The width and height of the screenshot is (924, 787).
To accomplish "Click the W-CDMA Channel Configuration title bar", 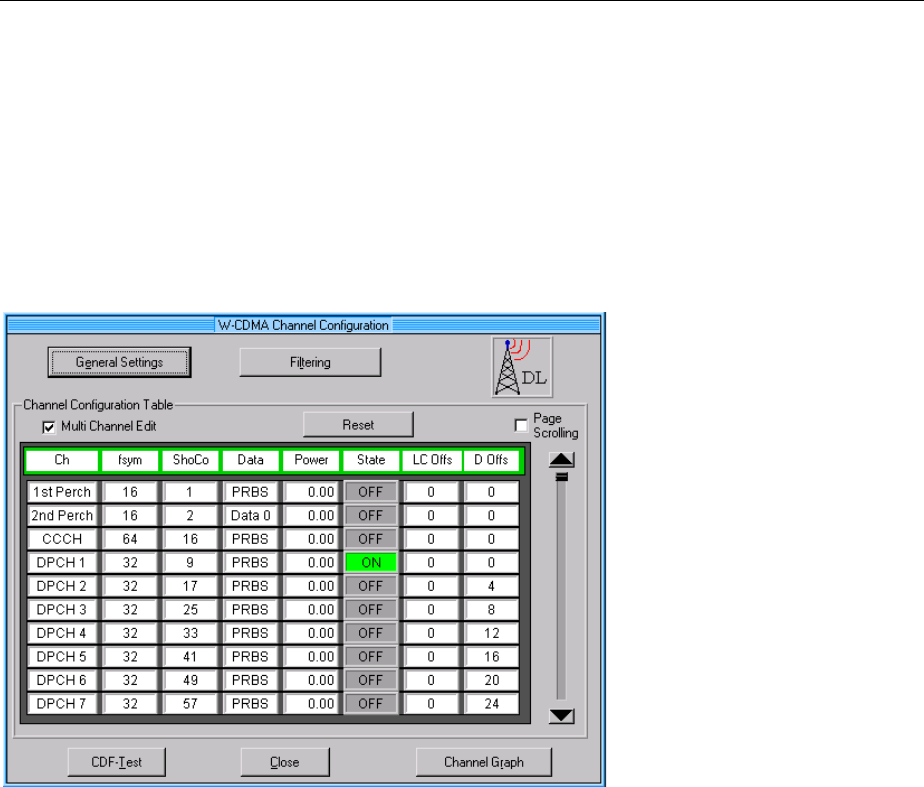I will pos(303,325).
